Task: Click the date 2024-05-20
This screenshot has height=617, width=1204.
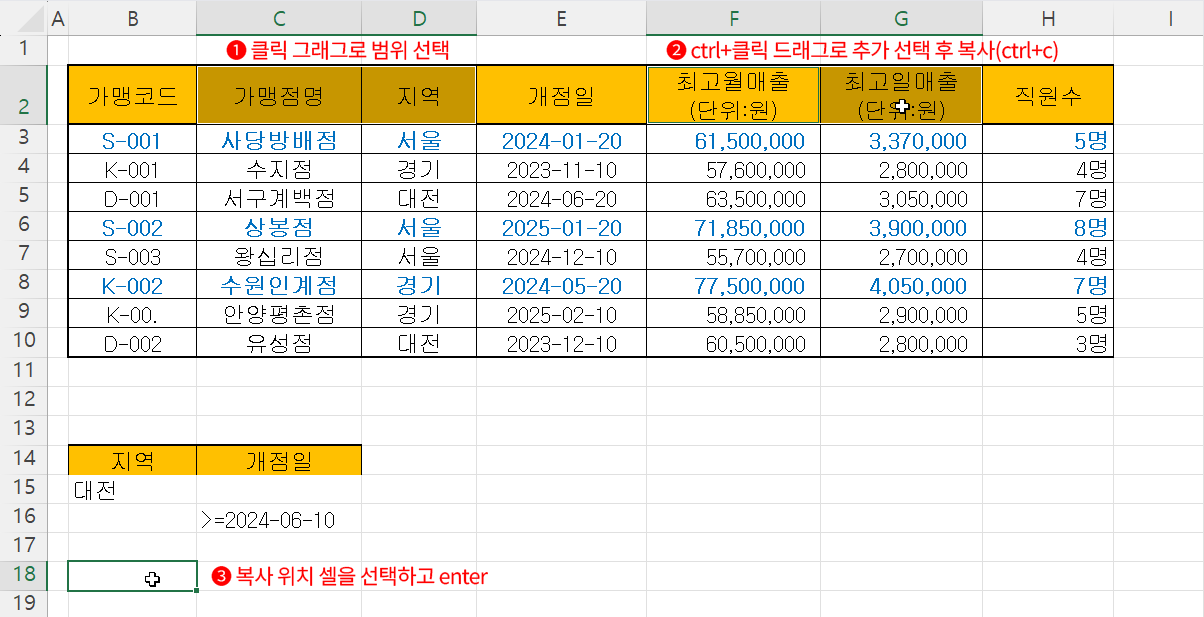Action: pyautogui.click(x=562, y=285)
